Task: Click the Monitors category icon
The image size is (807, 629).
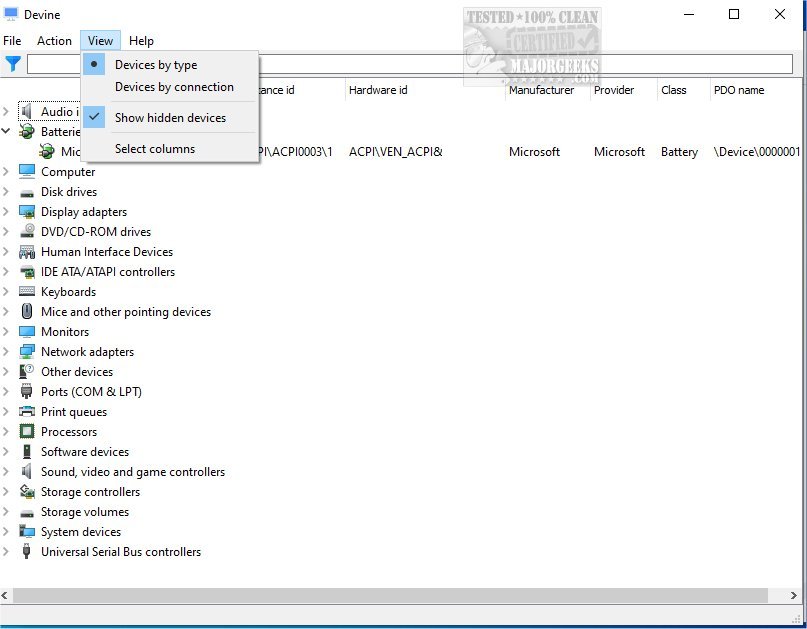Action: coord(27,331)
